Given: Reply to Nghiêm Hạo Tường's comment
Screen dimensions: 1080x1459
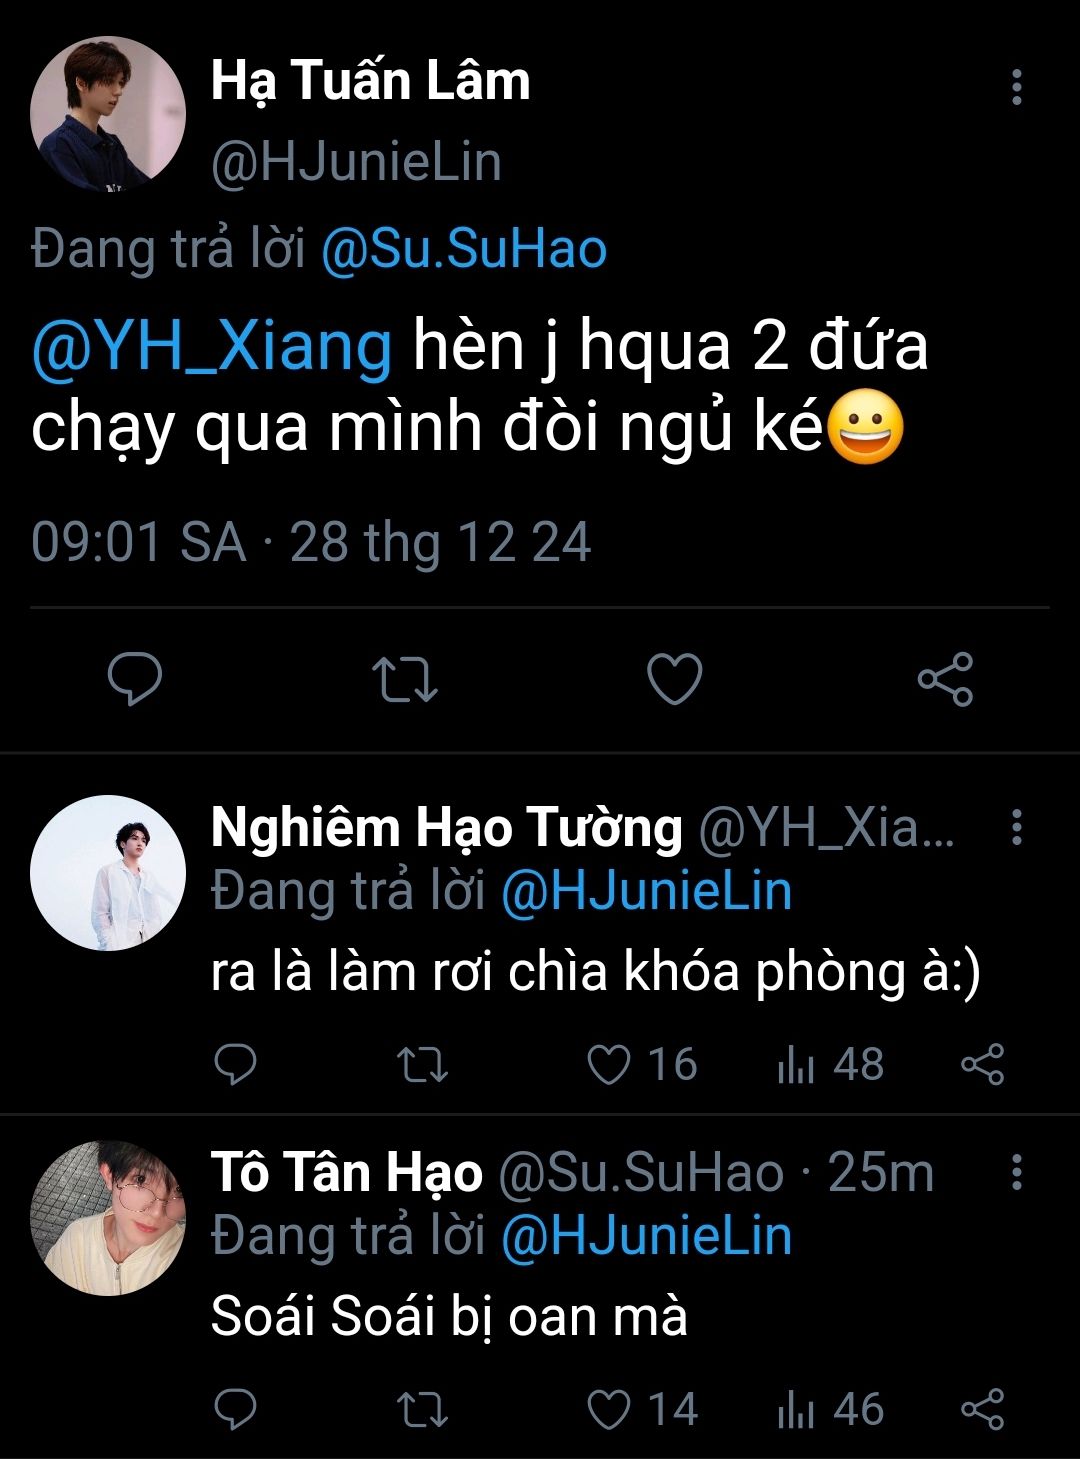Looking at the screenshot, I should point(236,1065).
